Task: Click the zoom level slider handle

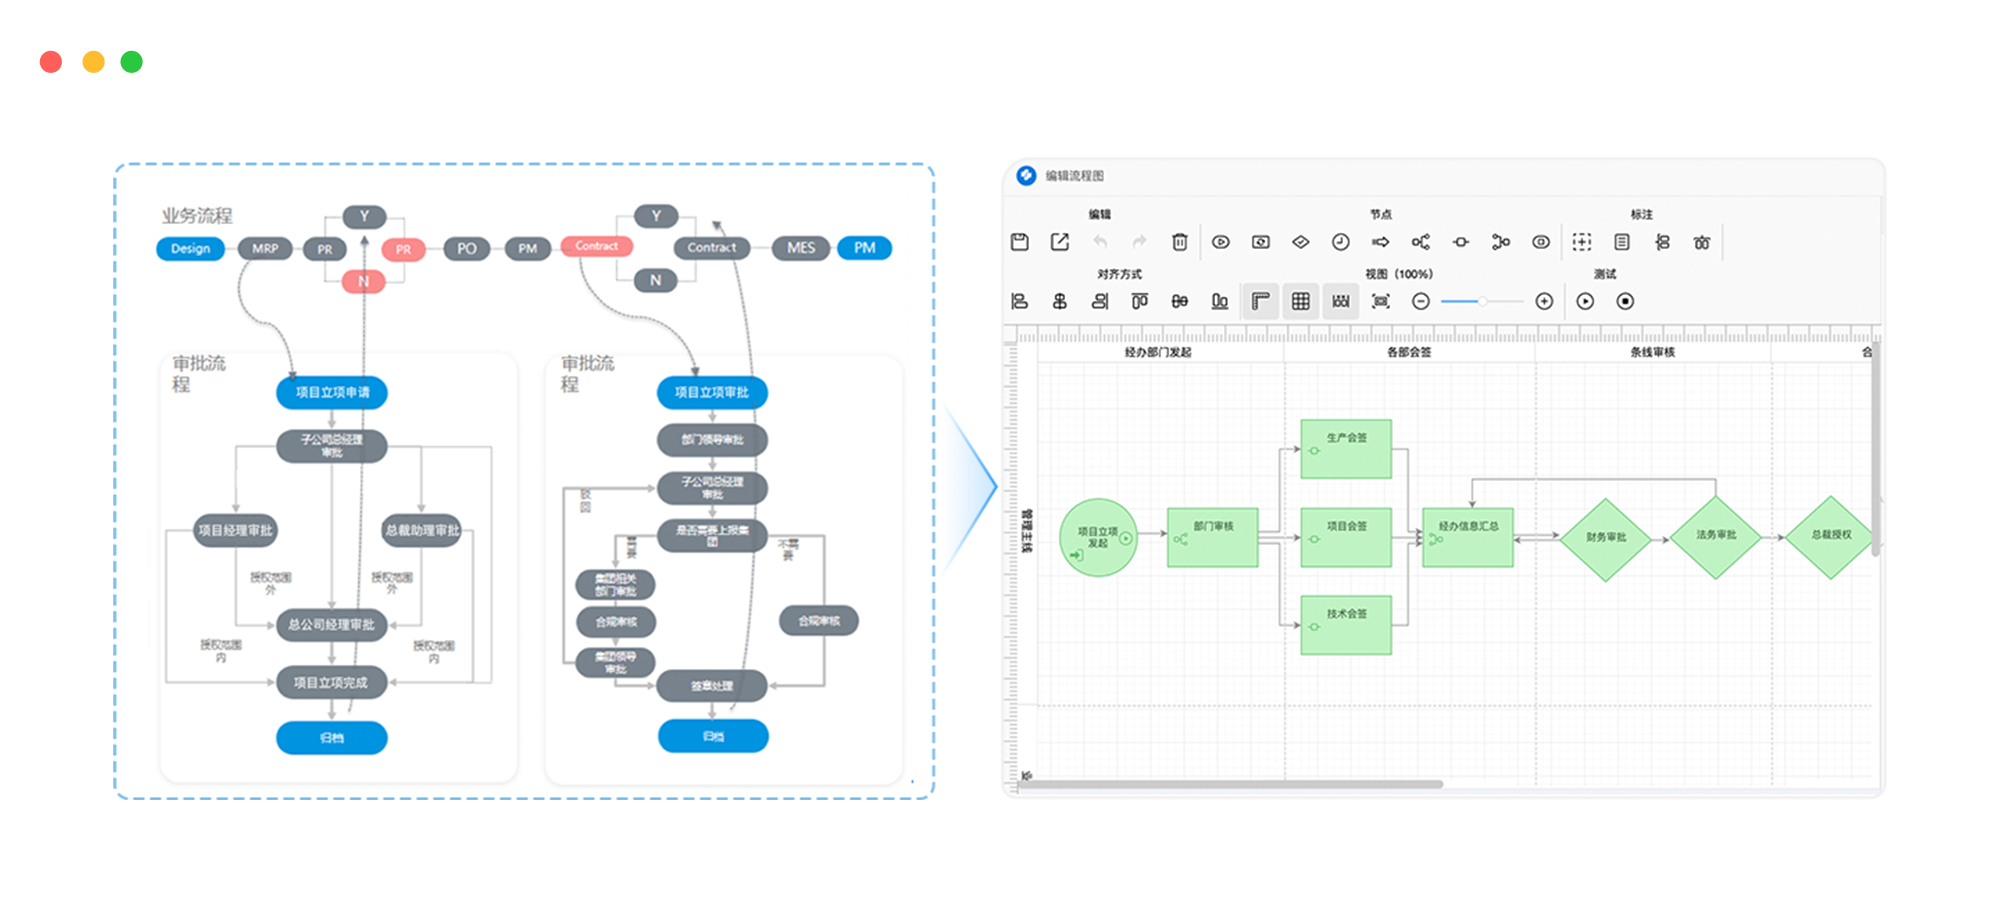Action: coord(1483,301)
